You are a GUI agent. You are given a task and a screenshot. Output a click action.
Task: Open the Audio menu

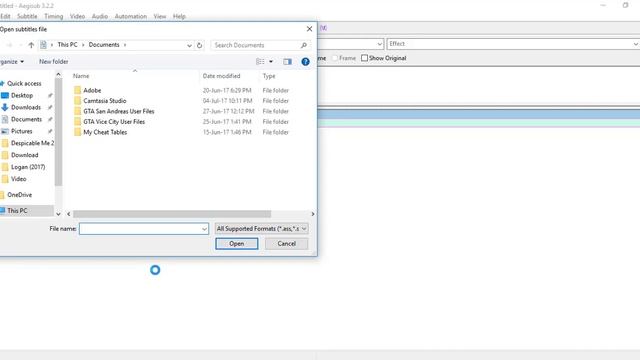(x=100, y=16)
